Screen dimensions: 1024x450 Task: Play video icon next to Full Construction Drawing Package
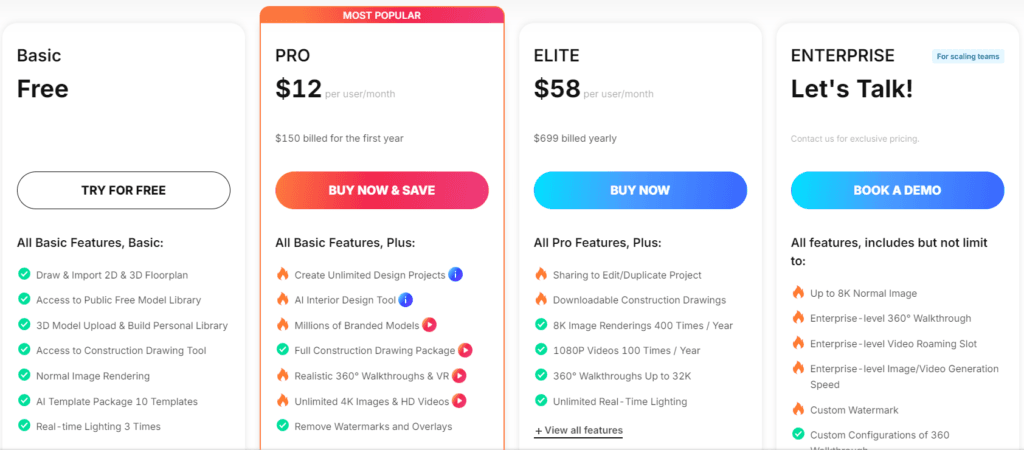(x=465, y=350)
